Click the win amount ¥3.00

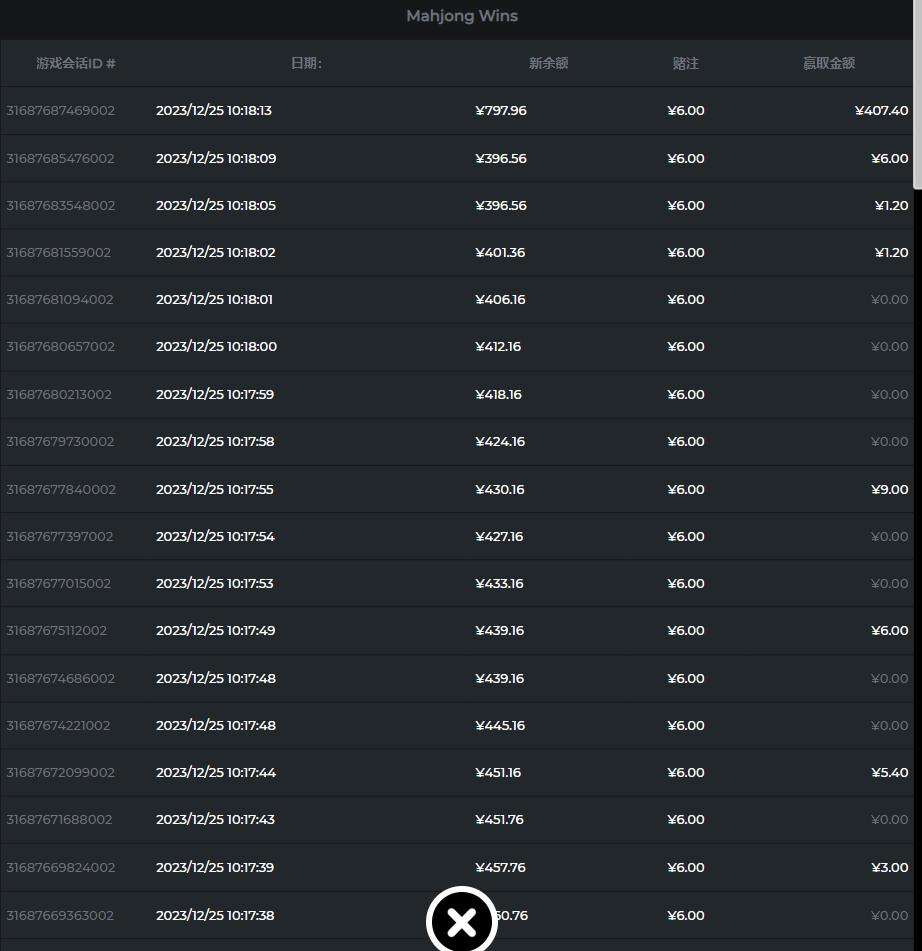890,867
